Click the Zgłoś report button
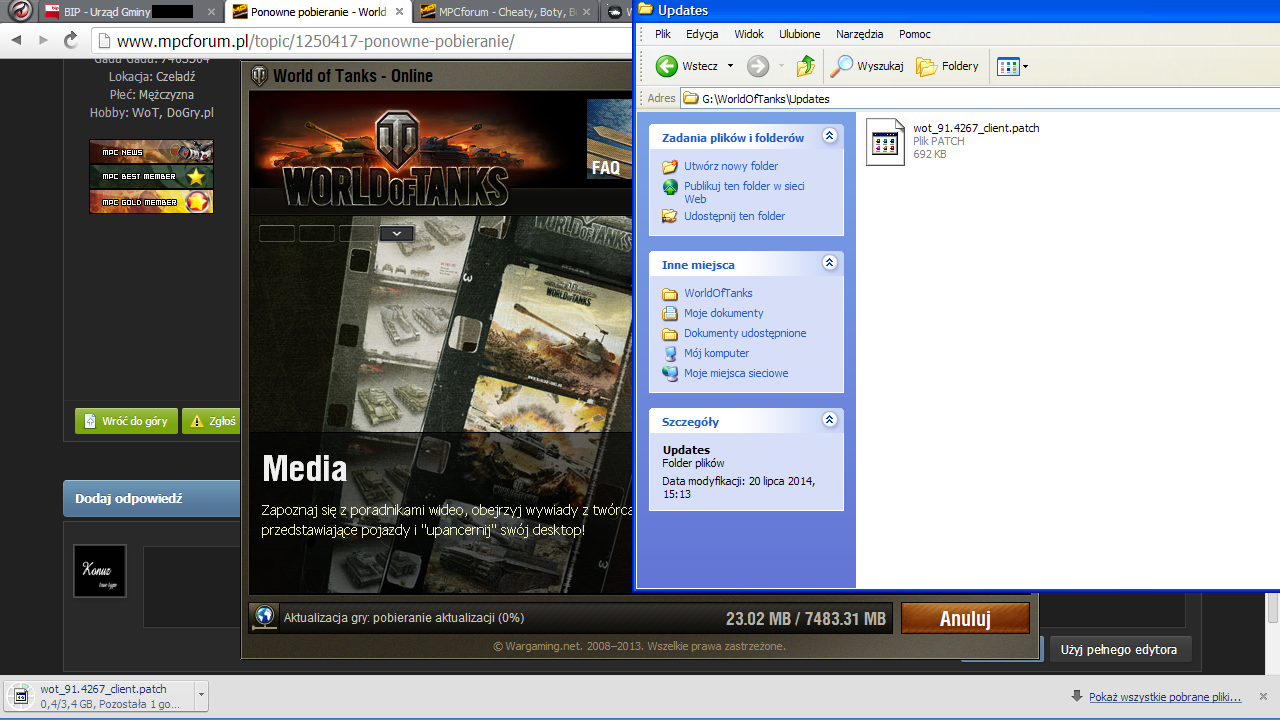This screenshot has height=720, width=1280. [x=212, y=421]
